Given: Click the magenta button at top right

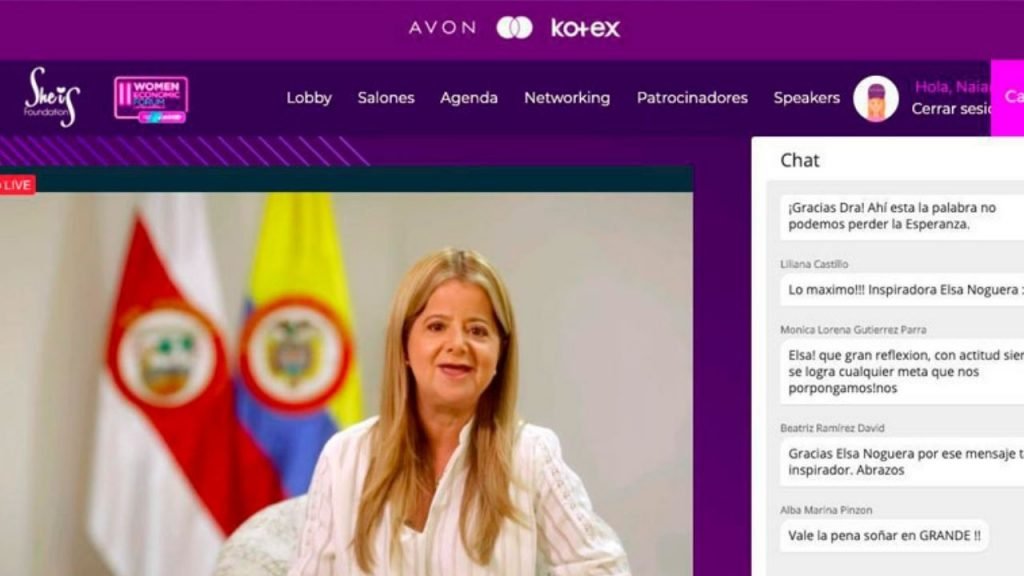Looking at the screenshot, I should click(x=1007, y=97).
